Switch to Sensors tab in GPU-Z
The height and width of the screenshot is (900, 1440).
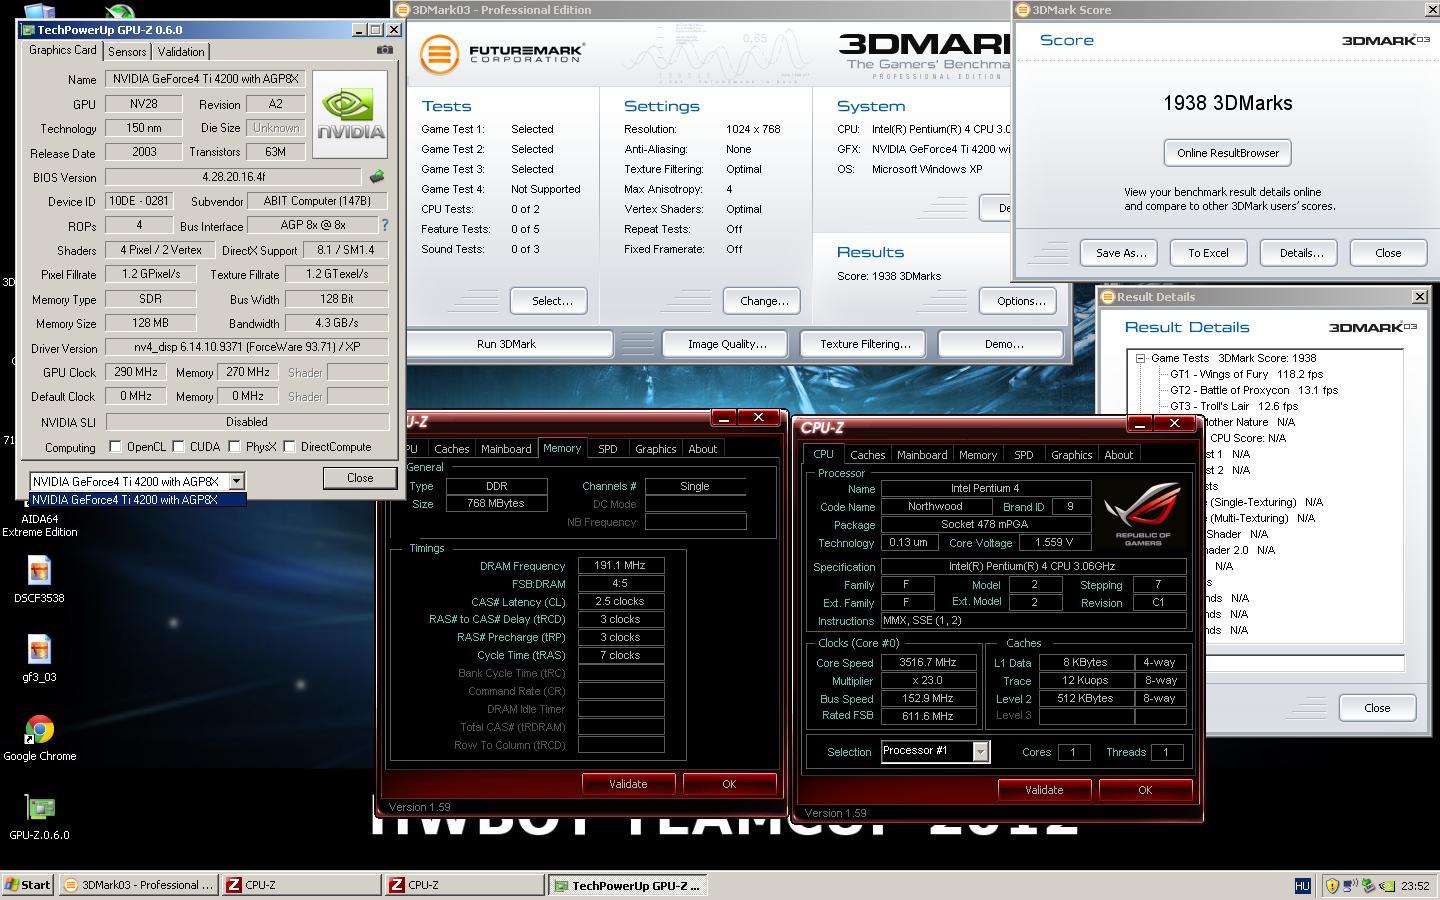point(127,51)
